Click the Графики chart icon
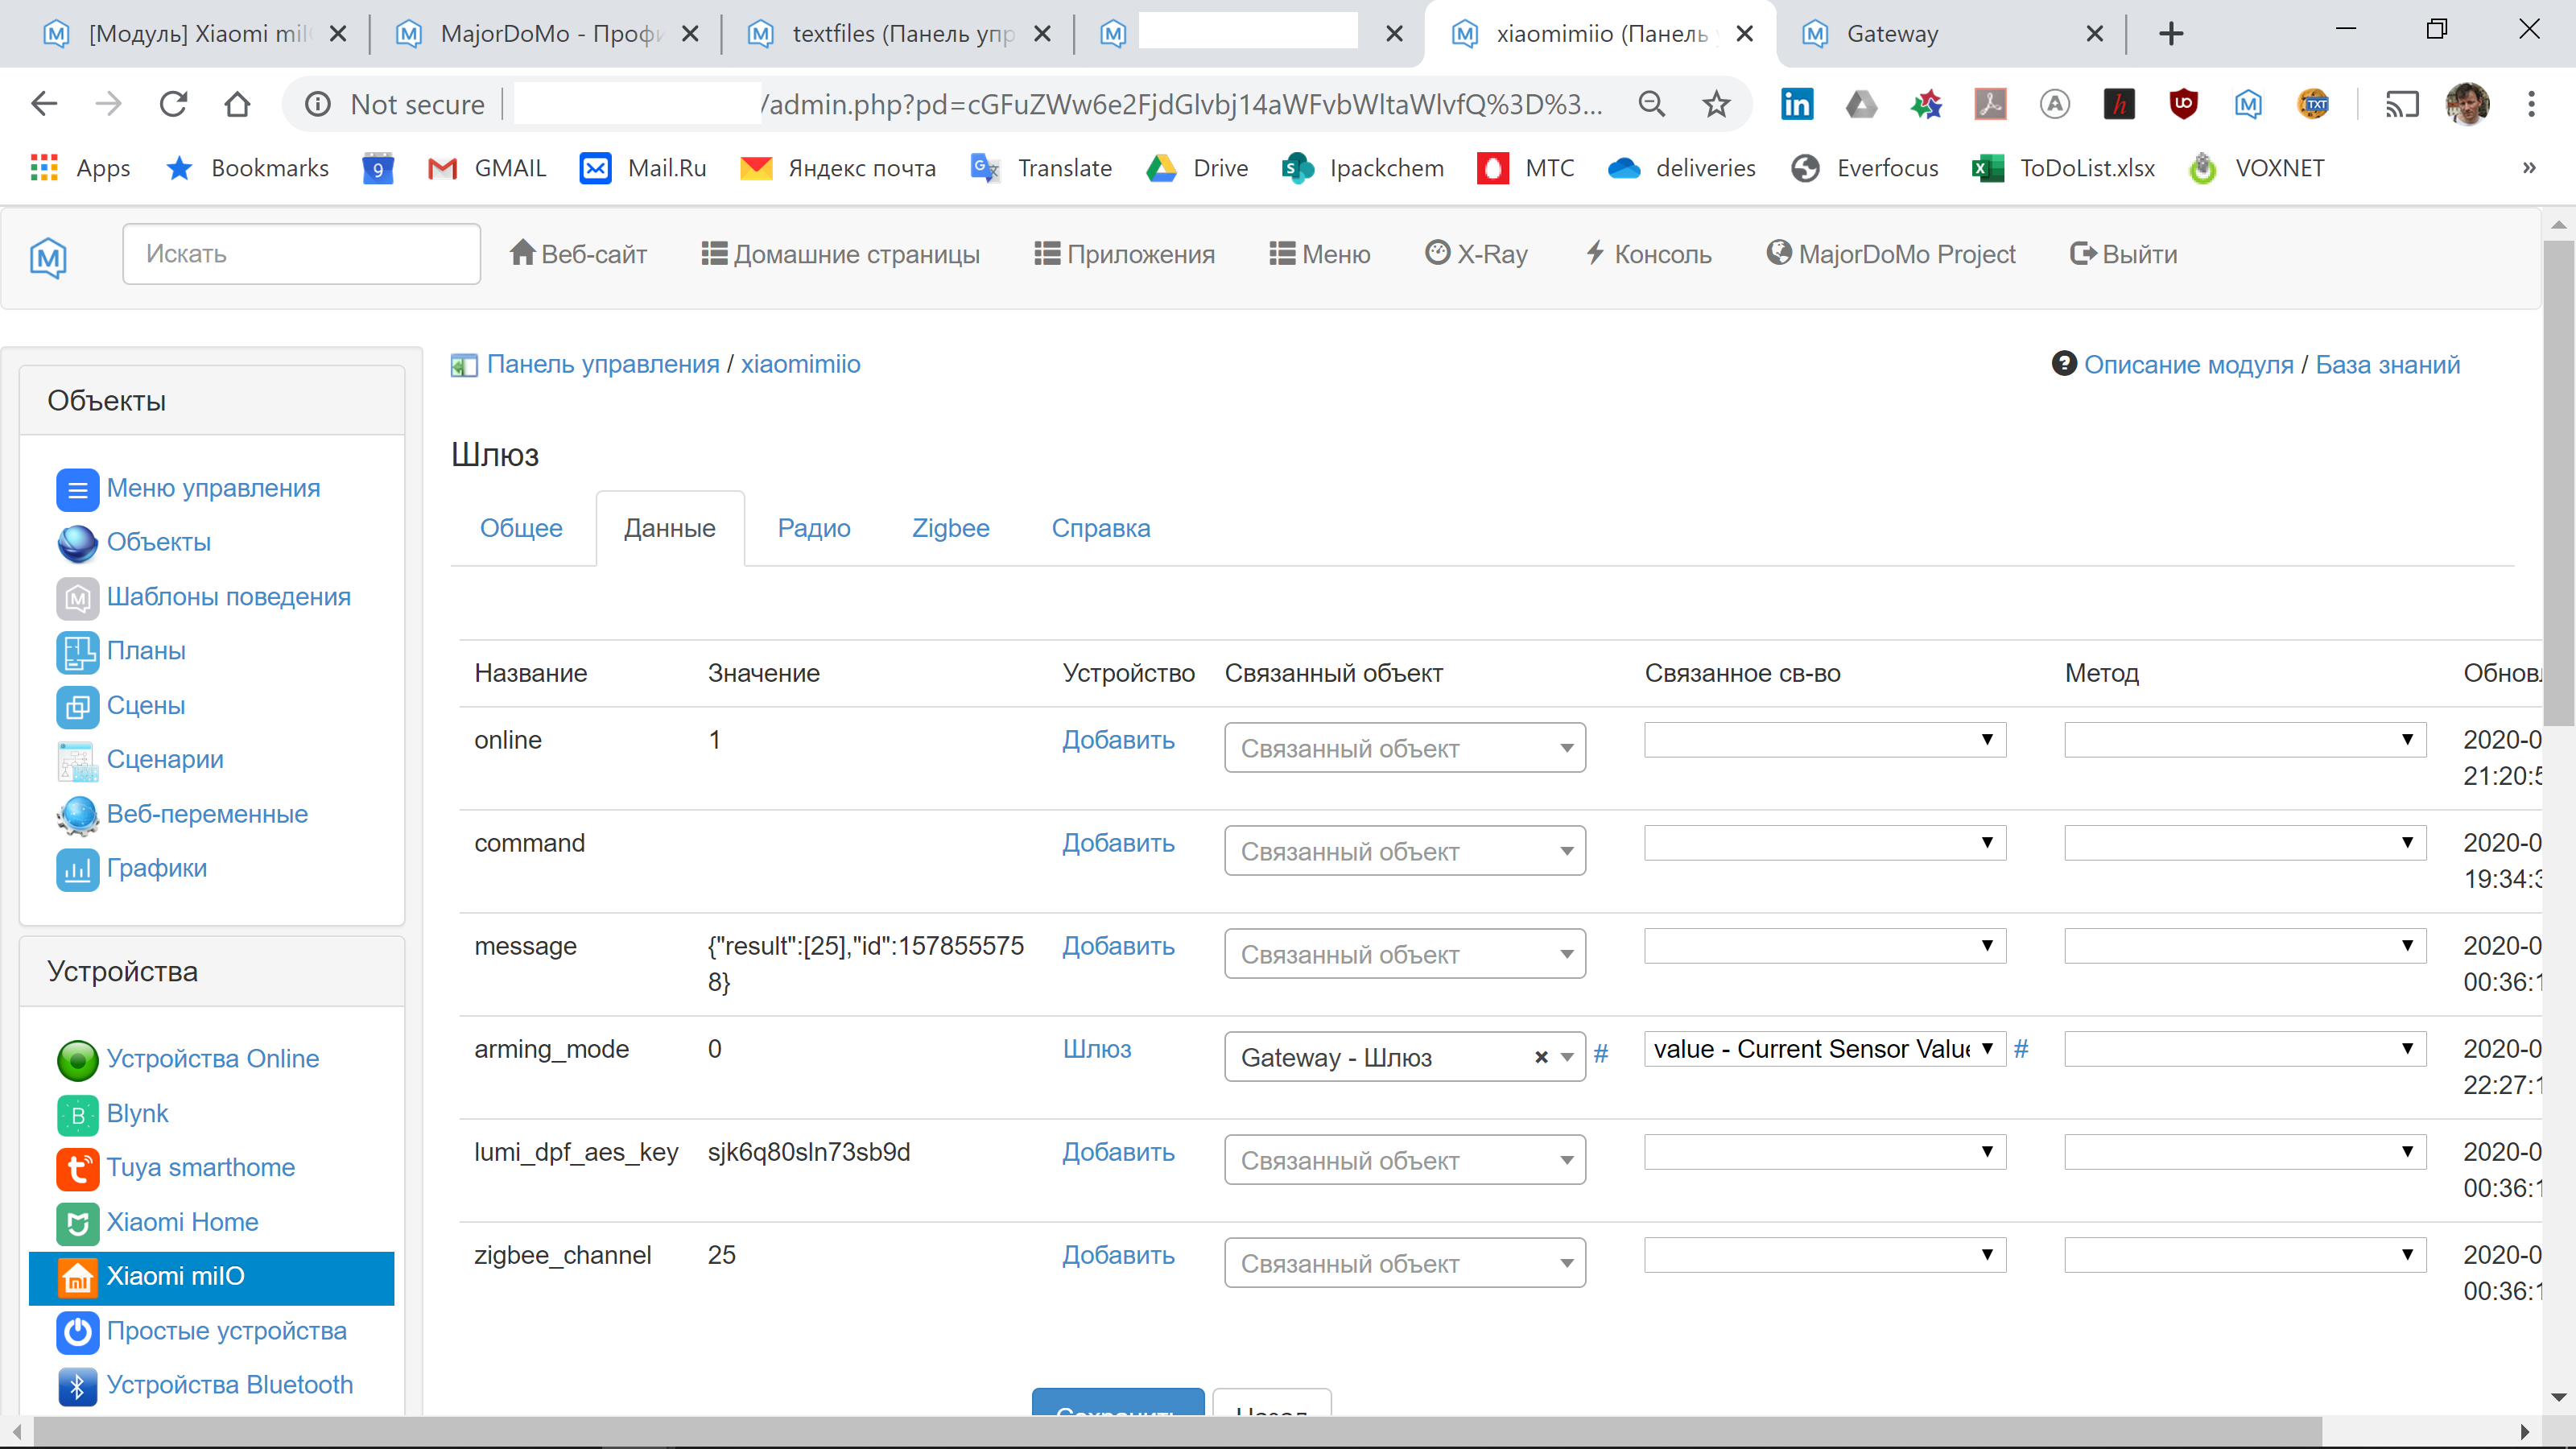The image size is (2576, 1449). tap(77, 869)
